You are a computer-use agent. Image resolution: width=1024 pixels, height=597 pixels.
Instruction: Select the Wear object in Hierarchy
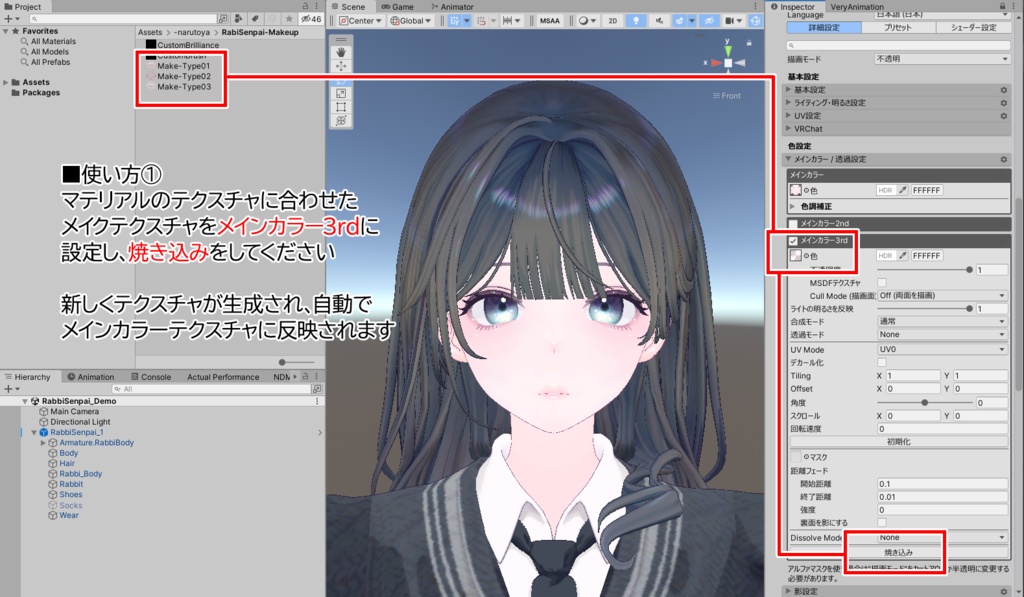coord(63,515)
